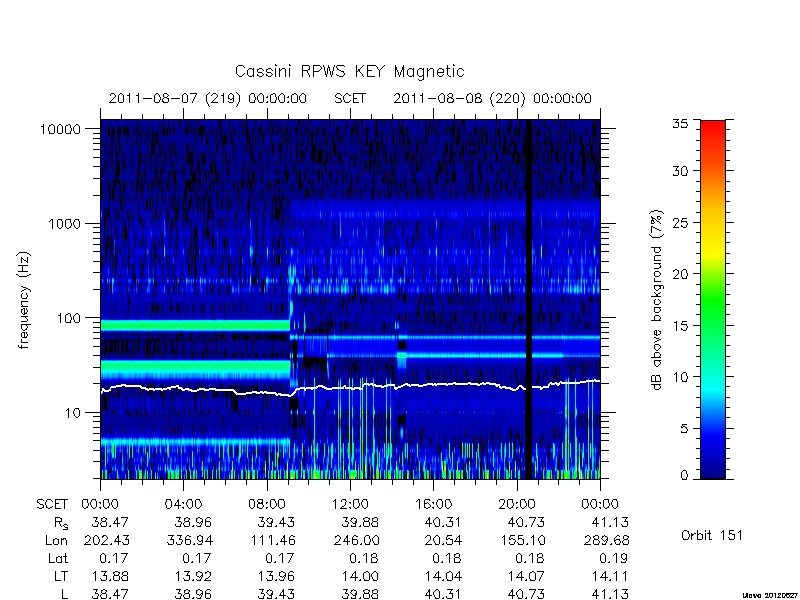
Task: Click the "100" frequency axis tick label
Action: point(69,318)
